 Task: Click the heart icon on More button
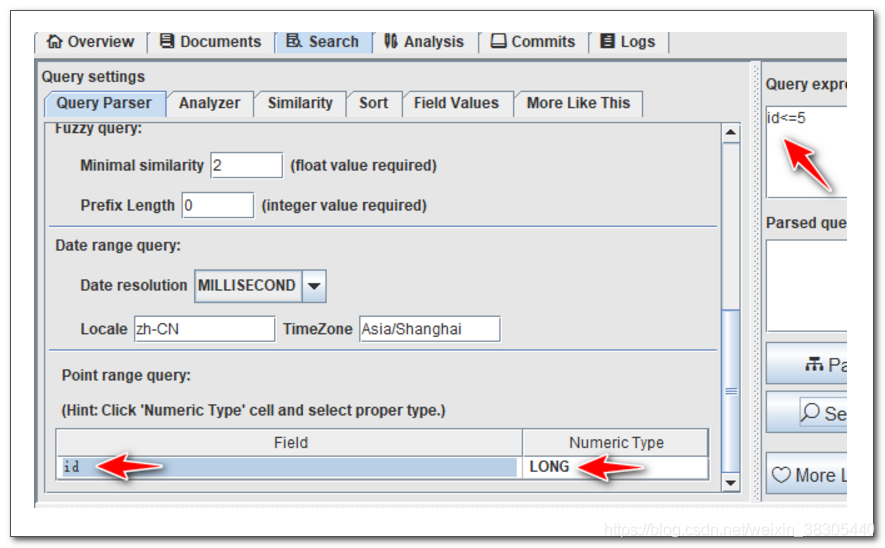781,475
